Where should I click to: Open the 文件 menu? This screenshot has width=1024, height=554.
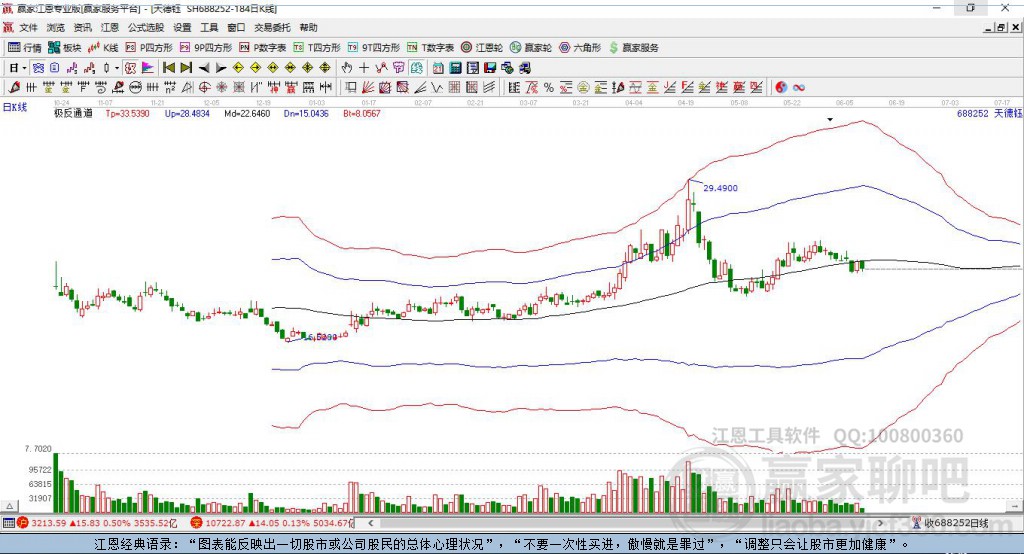(29, 27)
